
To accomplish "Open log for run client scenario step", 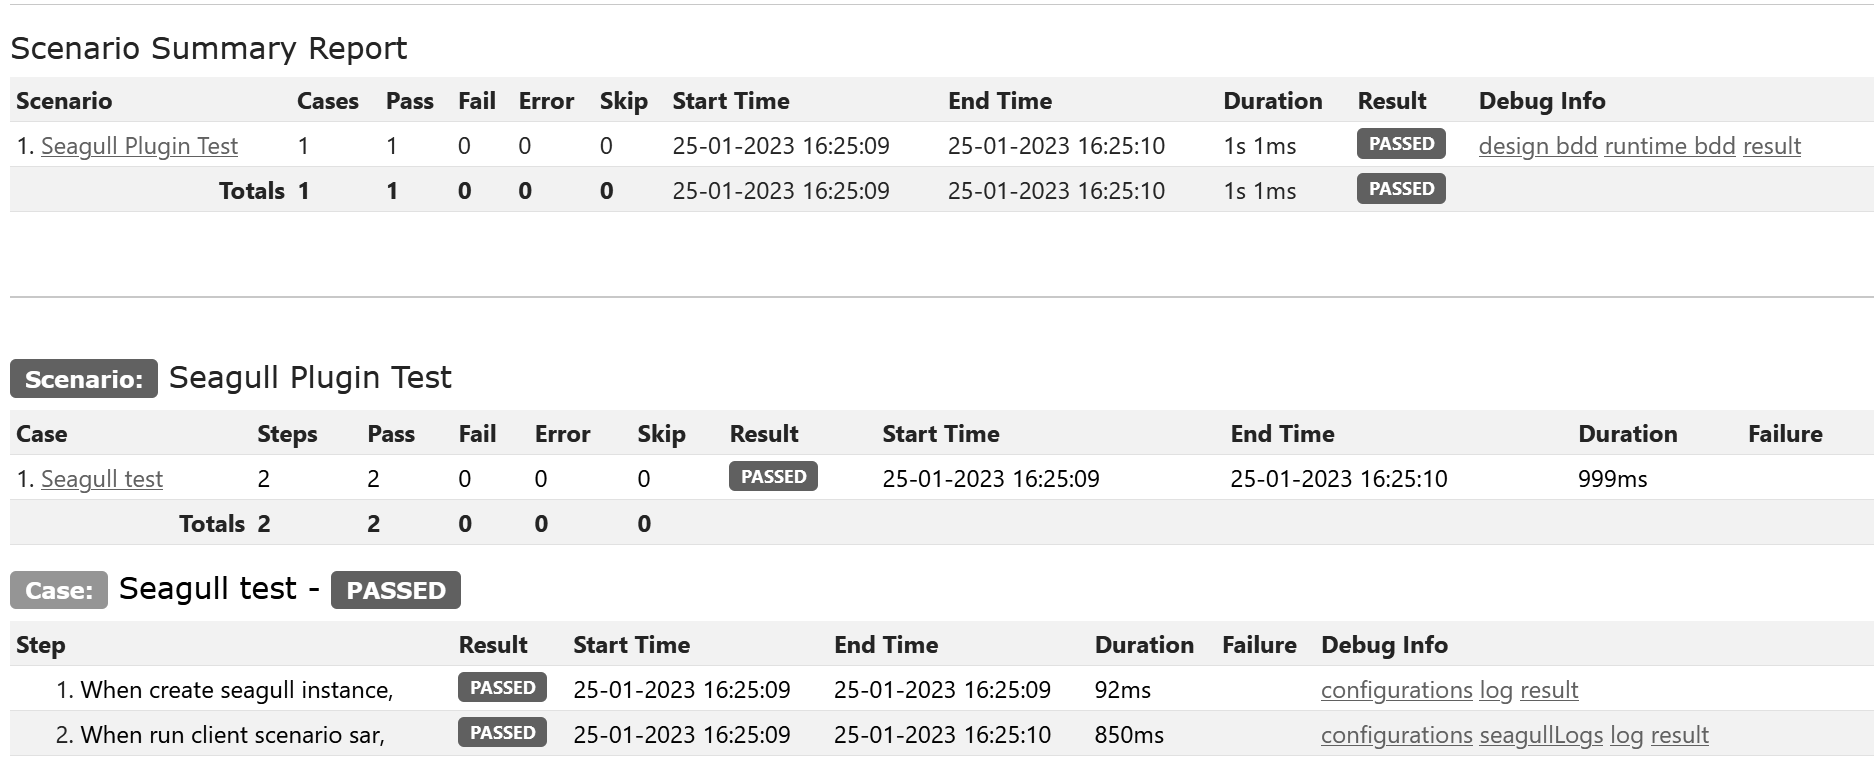I will [1626, 735].
